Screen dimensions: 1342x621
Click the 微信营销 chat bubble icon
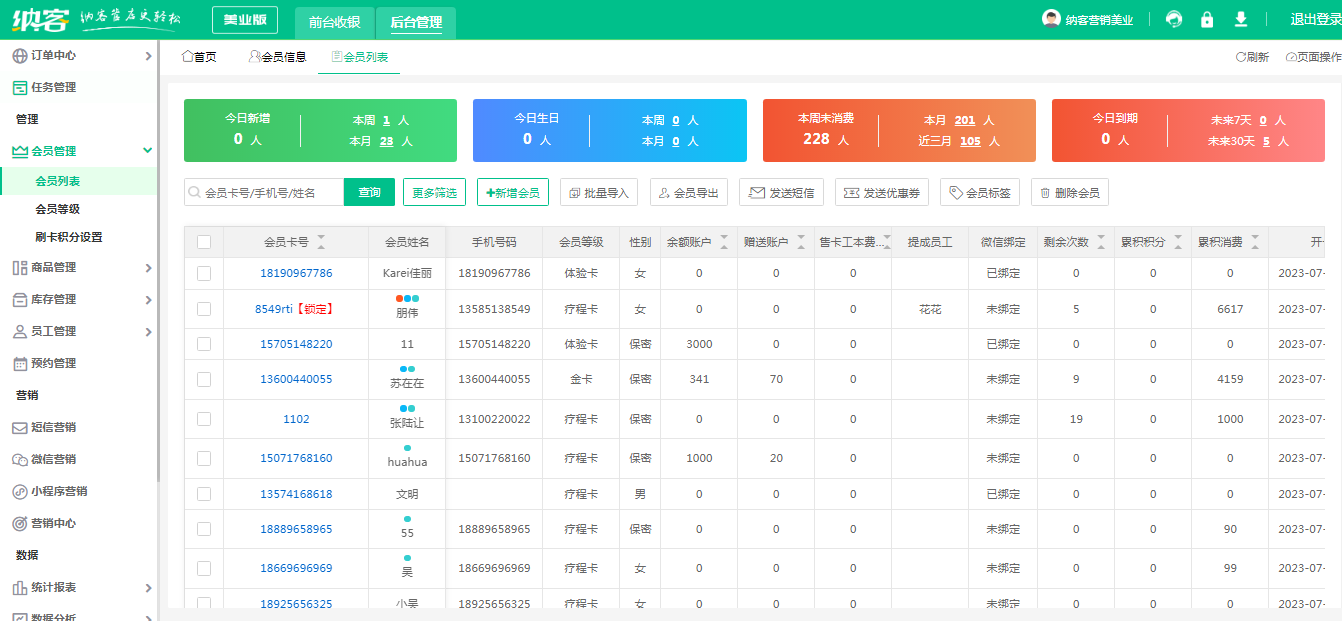[x=20, y=459]
